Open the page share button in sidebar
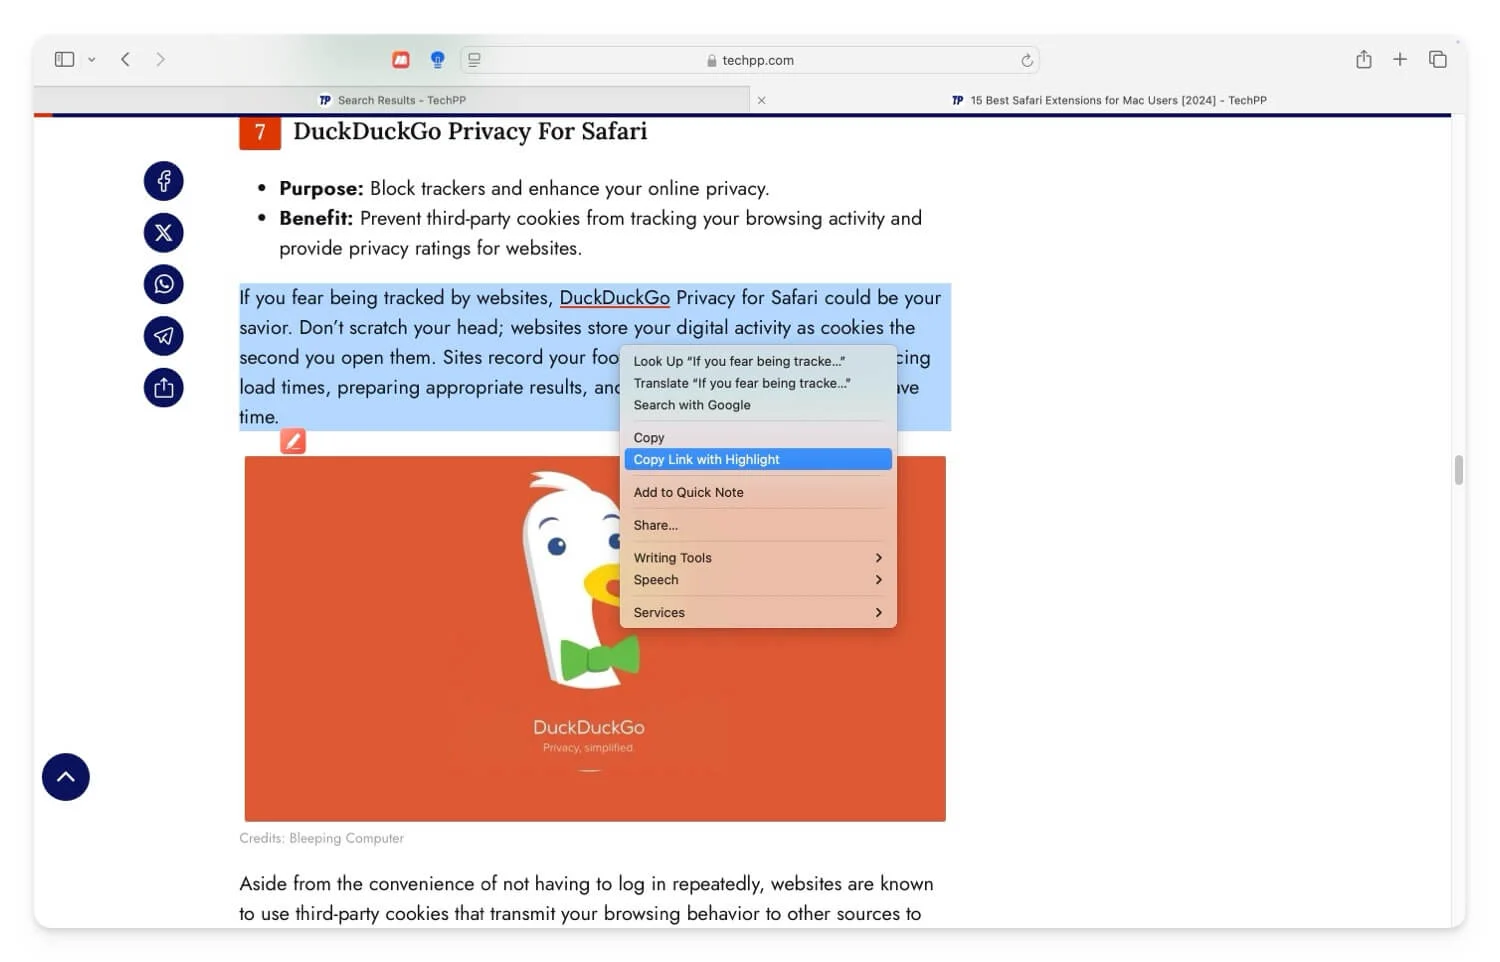Image resolution: width=1500 pixels, height=962 pixels. point(164,388)
